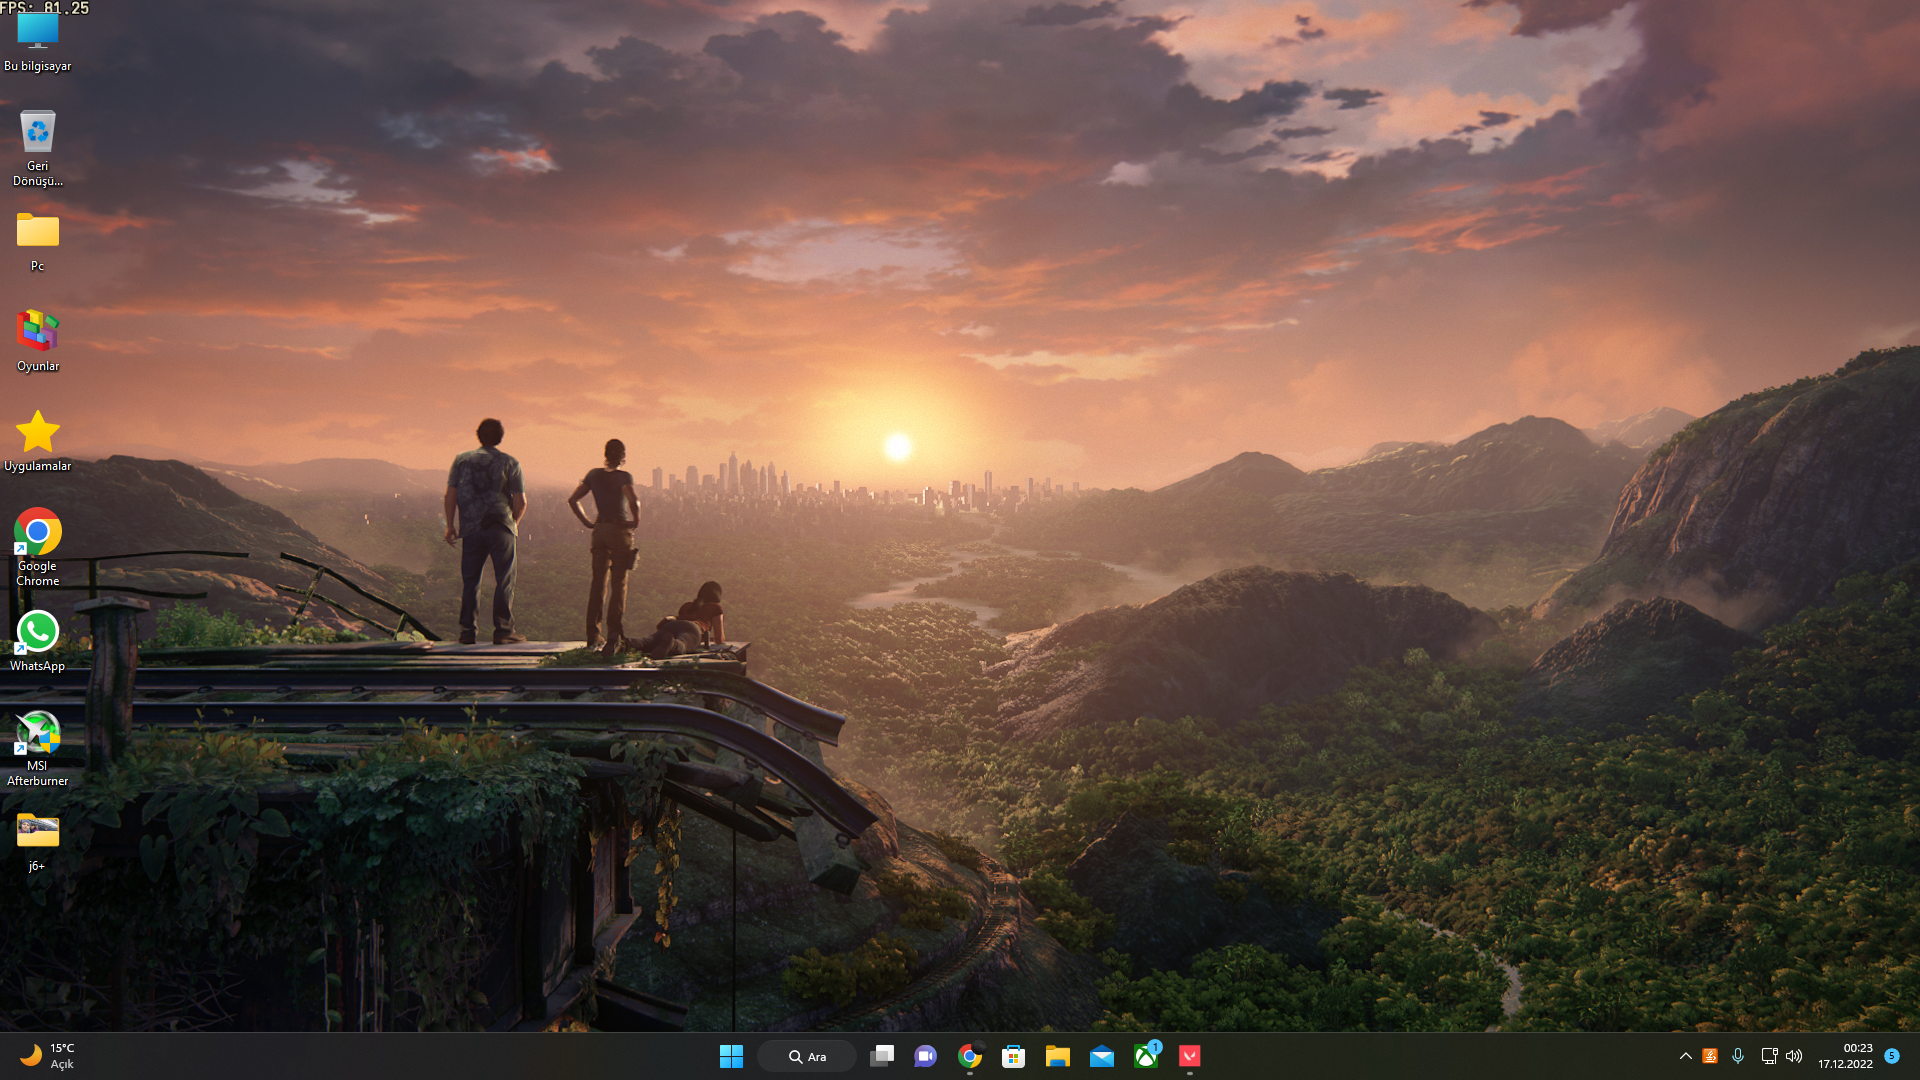Viewport: 1920px width, 1080px height.
Task: Open the notification badge showing 5
Action: click(x=1892, y=1056)
